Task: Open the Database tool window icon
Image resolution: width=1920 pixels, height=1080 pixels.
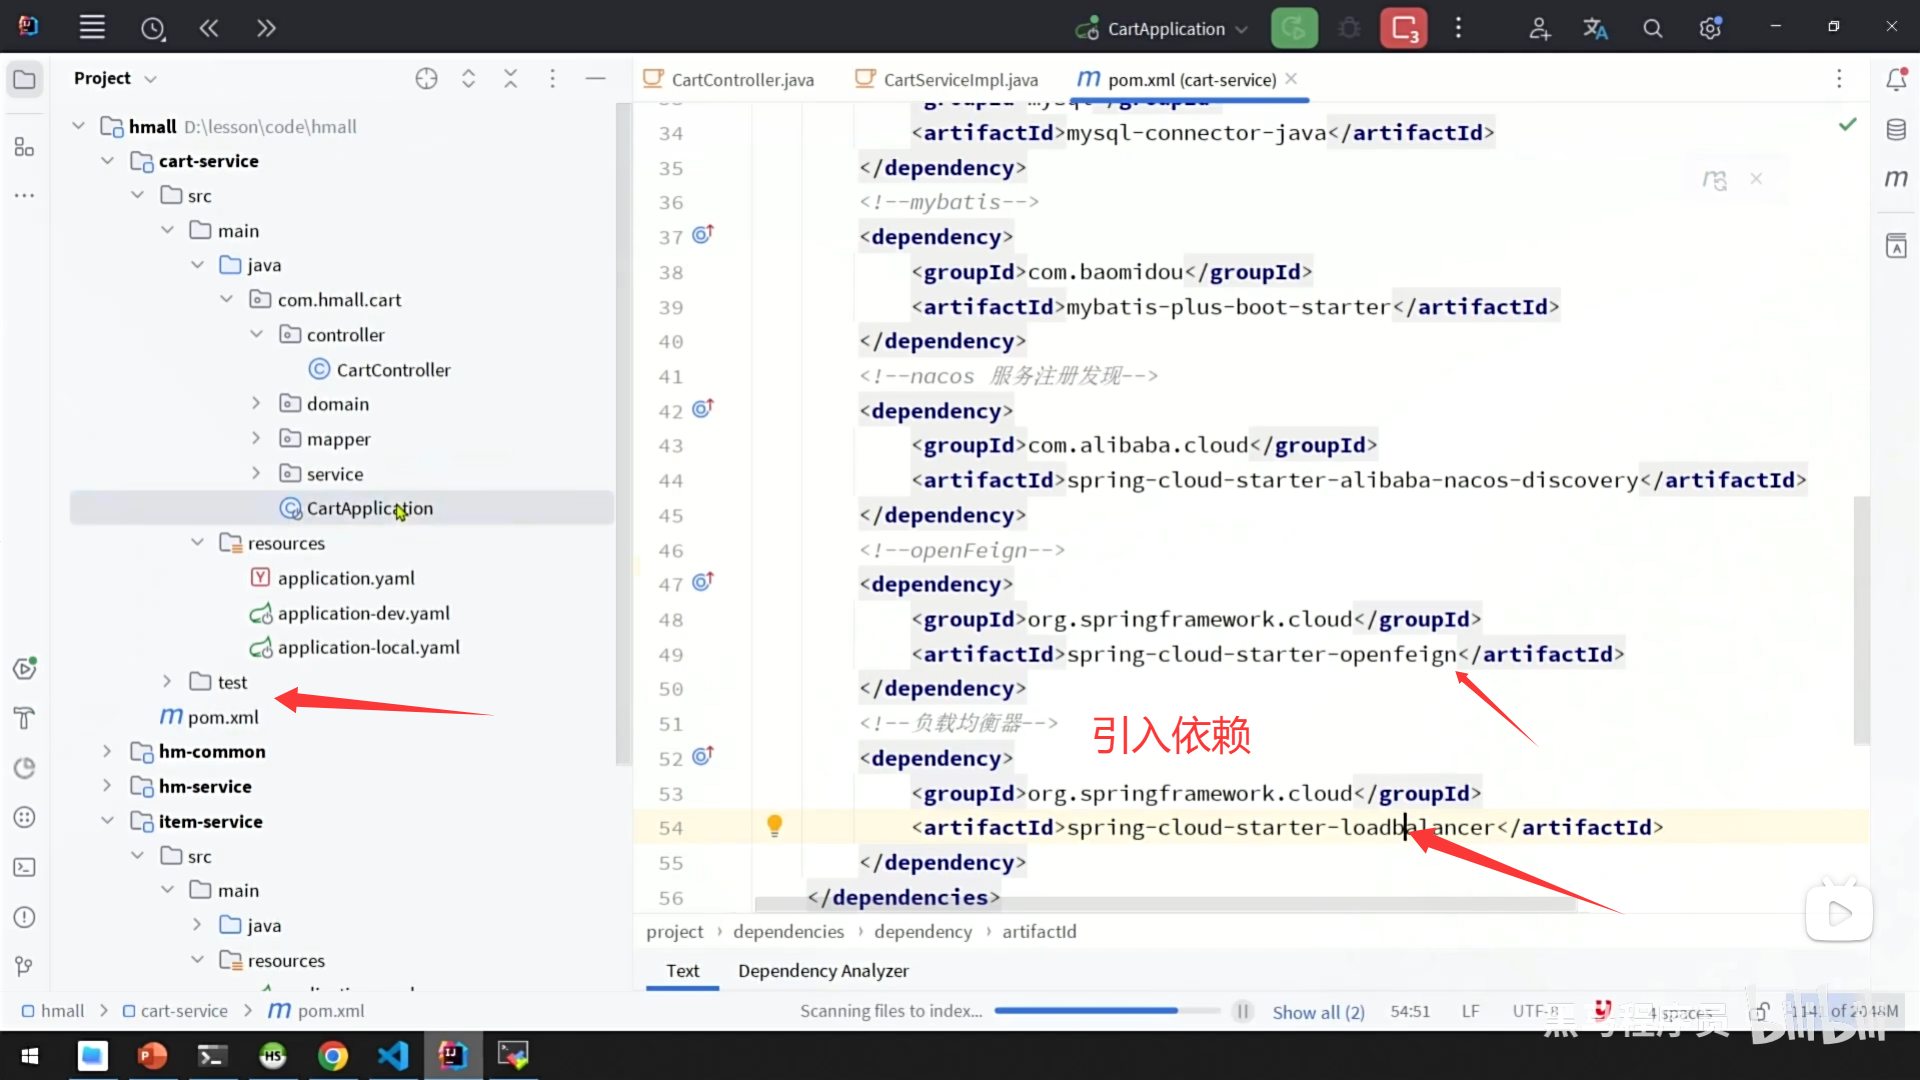Action: pos(1896,129)
